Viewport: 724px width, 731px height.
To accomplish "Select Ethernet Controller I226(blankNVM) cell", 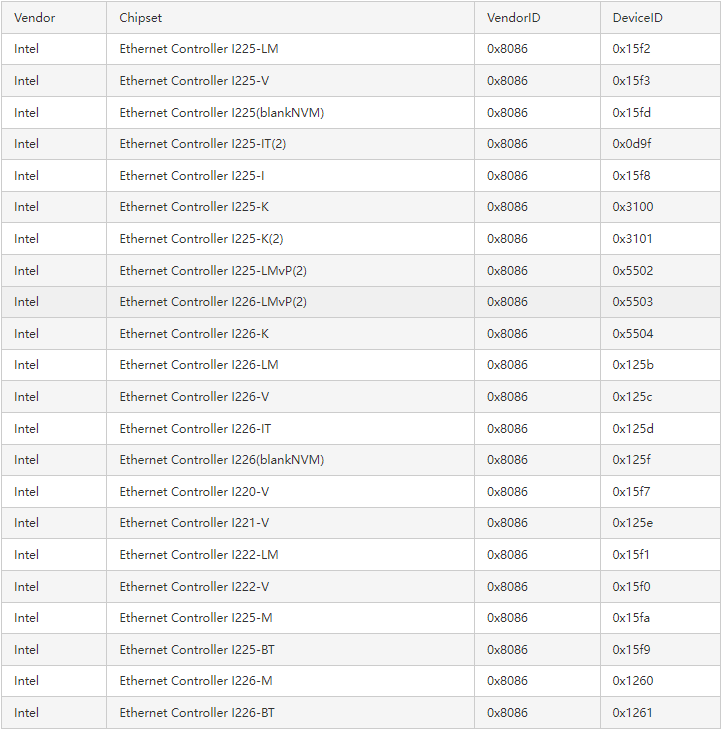I will point(290,460).
